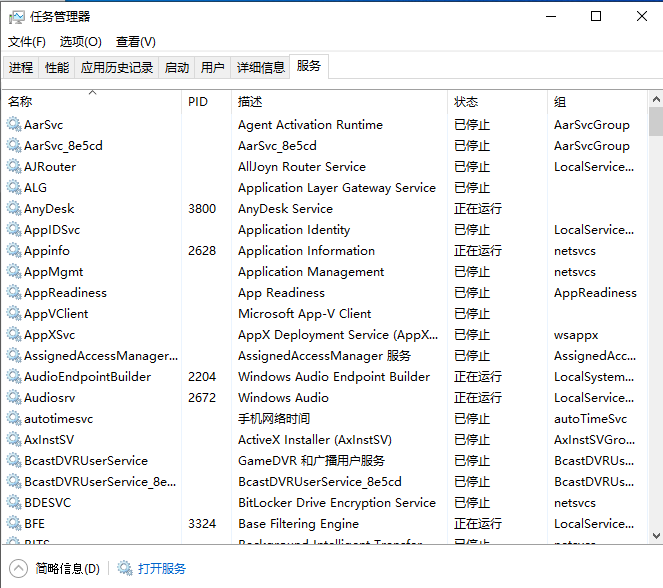Click the vertical scrollbar thumb
The width and height of the screenshot is (663, 588).
pyautogui.click(x=655, y=122)
